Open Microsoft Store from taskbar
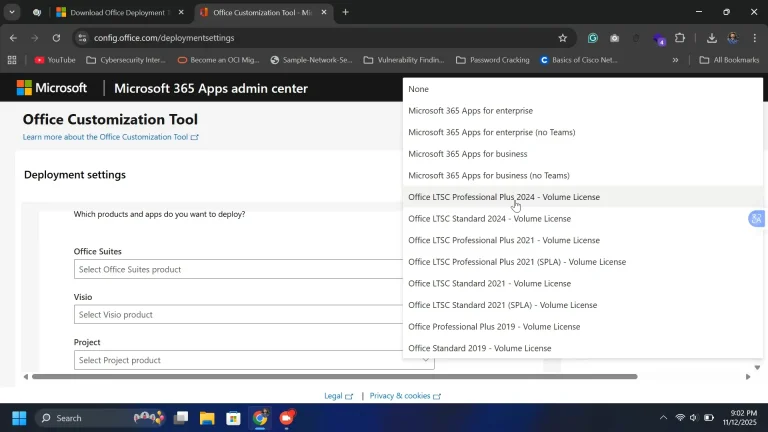768x432 pixels. click(233, 418)
